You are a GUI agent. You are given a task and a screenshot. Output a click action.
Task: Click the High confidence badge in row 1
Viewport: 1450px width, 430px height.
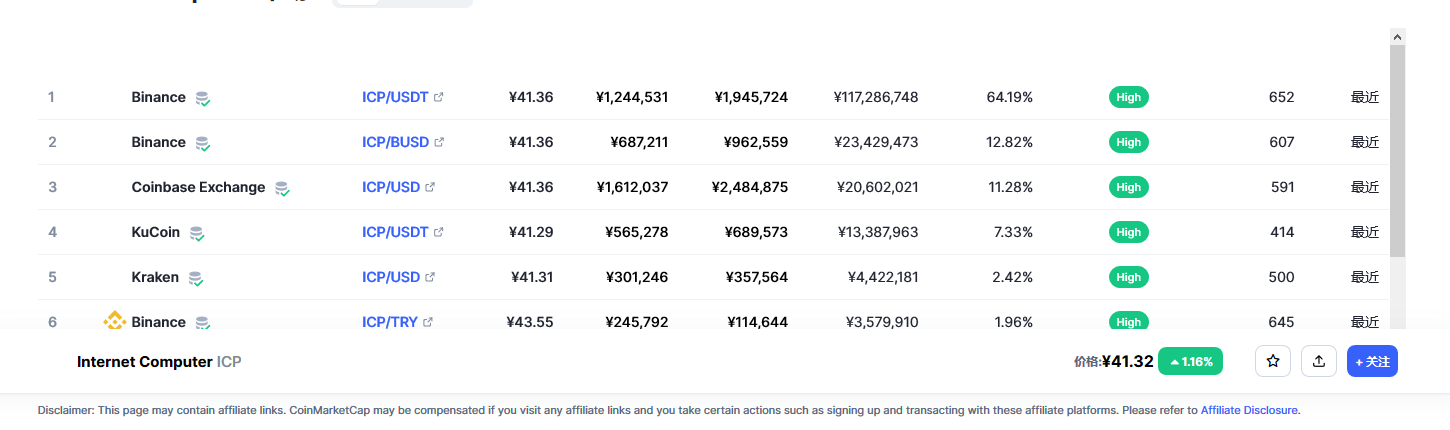tap(1128, 97)
